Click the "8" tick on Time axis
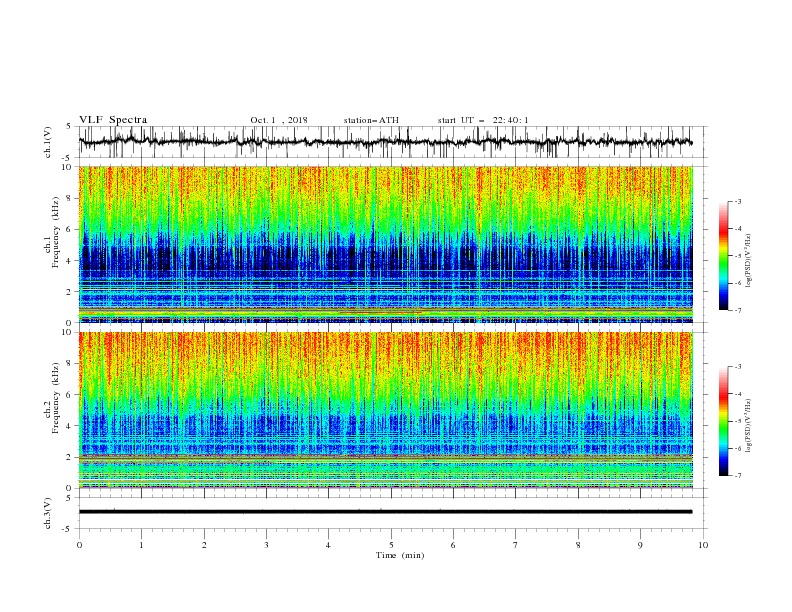This screenshot has height=612, width=792. [x=578, y=545]
